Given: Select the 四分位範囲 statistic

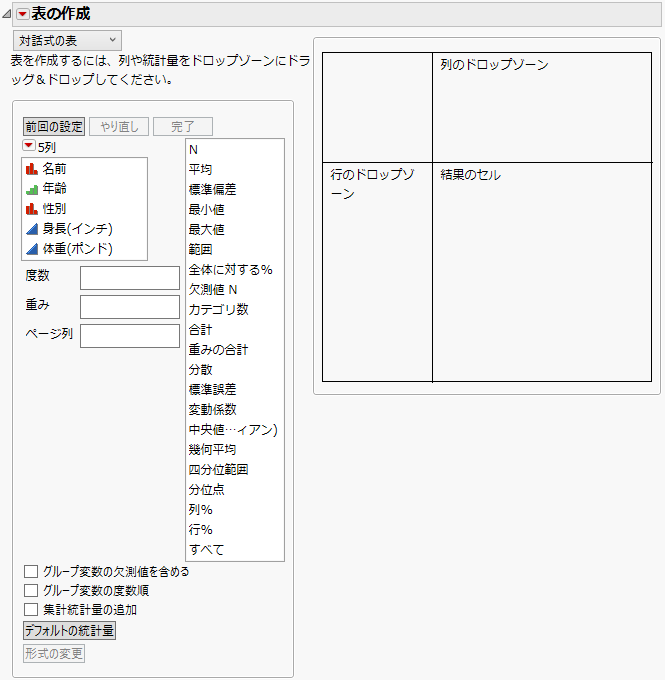Looking at the screenshot, I should click(235, 470).
